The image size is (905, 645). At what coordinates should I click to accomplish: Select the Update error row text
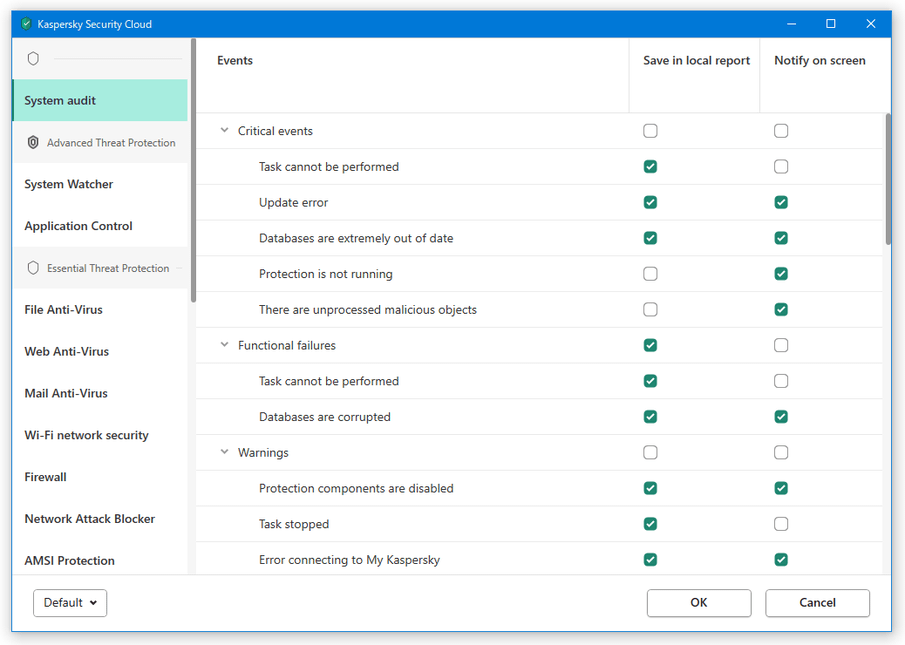click(293, 202)
